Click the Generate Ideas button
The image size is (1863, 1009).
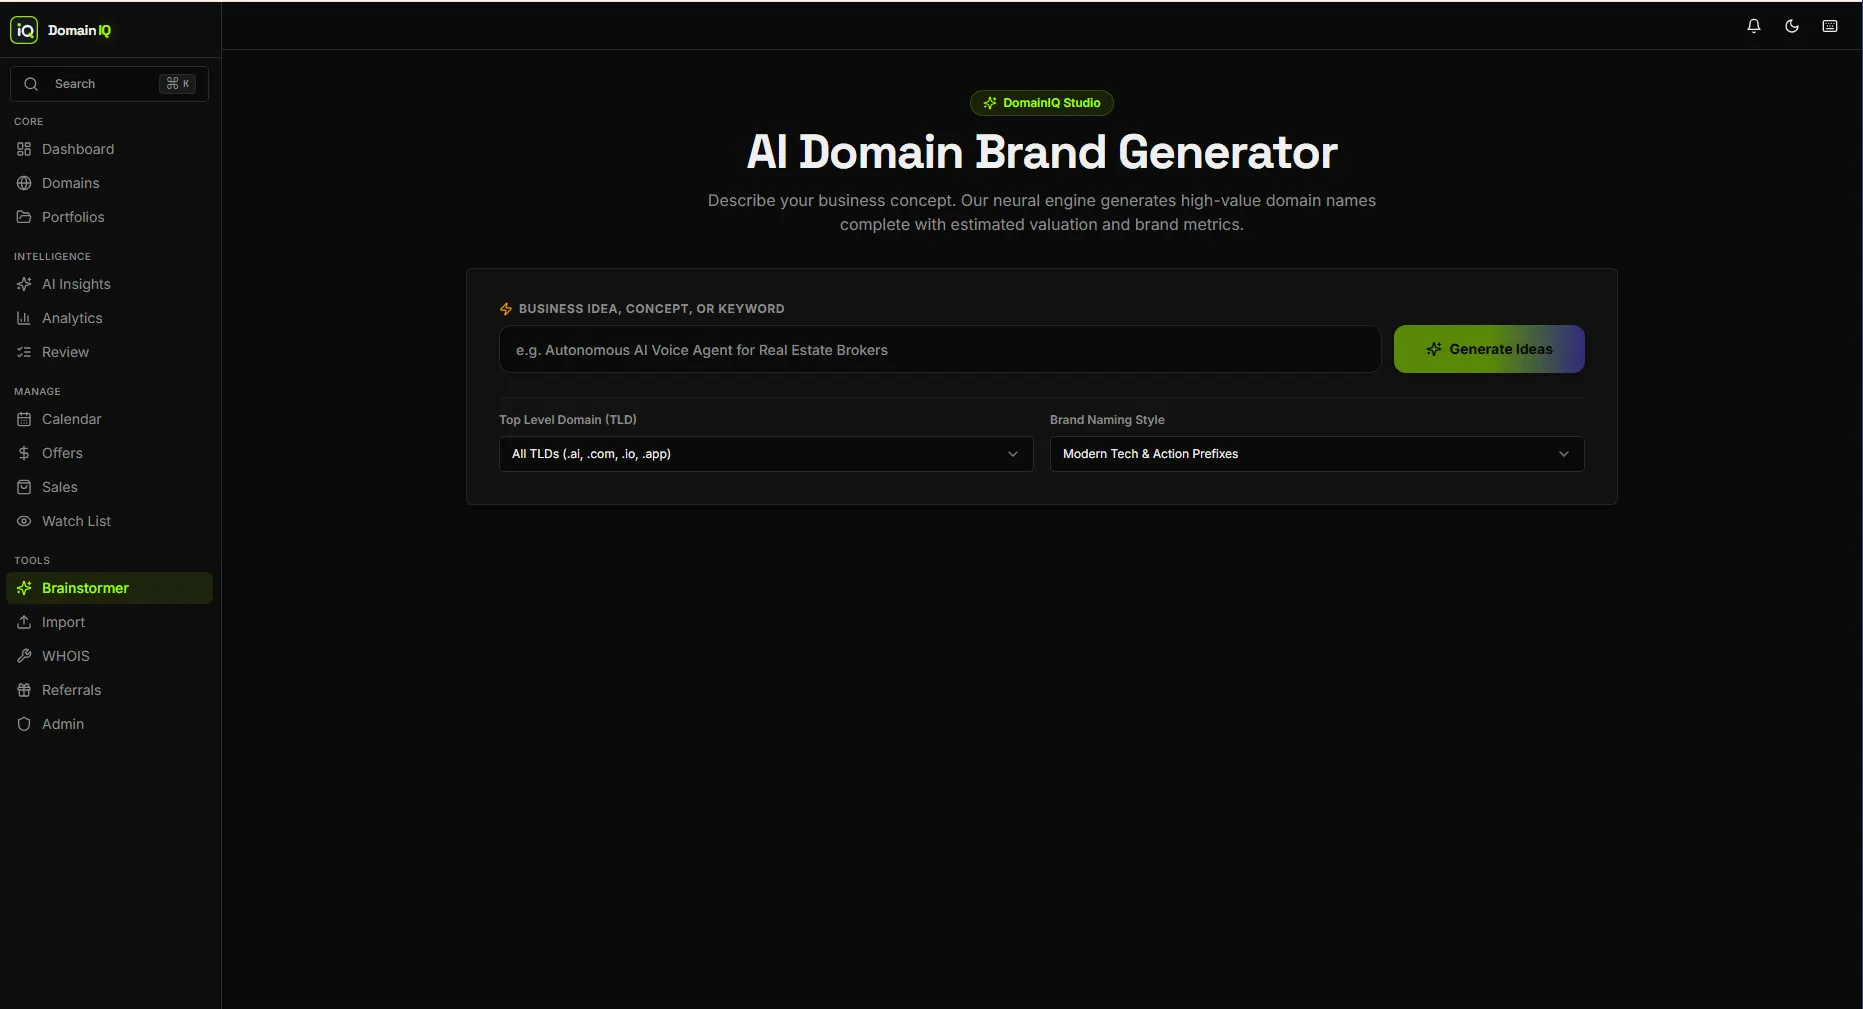coord(1489,349)
